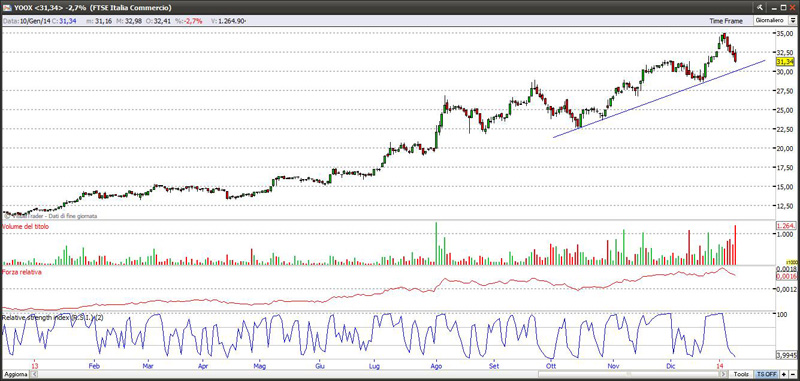Click the 35,00 price axis label
The height and width of the screenshot is (381, 800).
785,33
